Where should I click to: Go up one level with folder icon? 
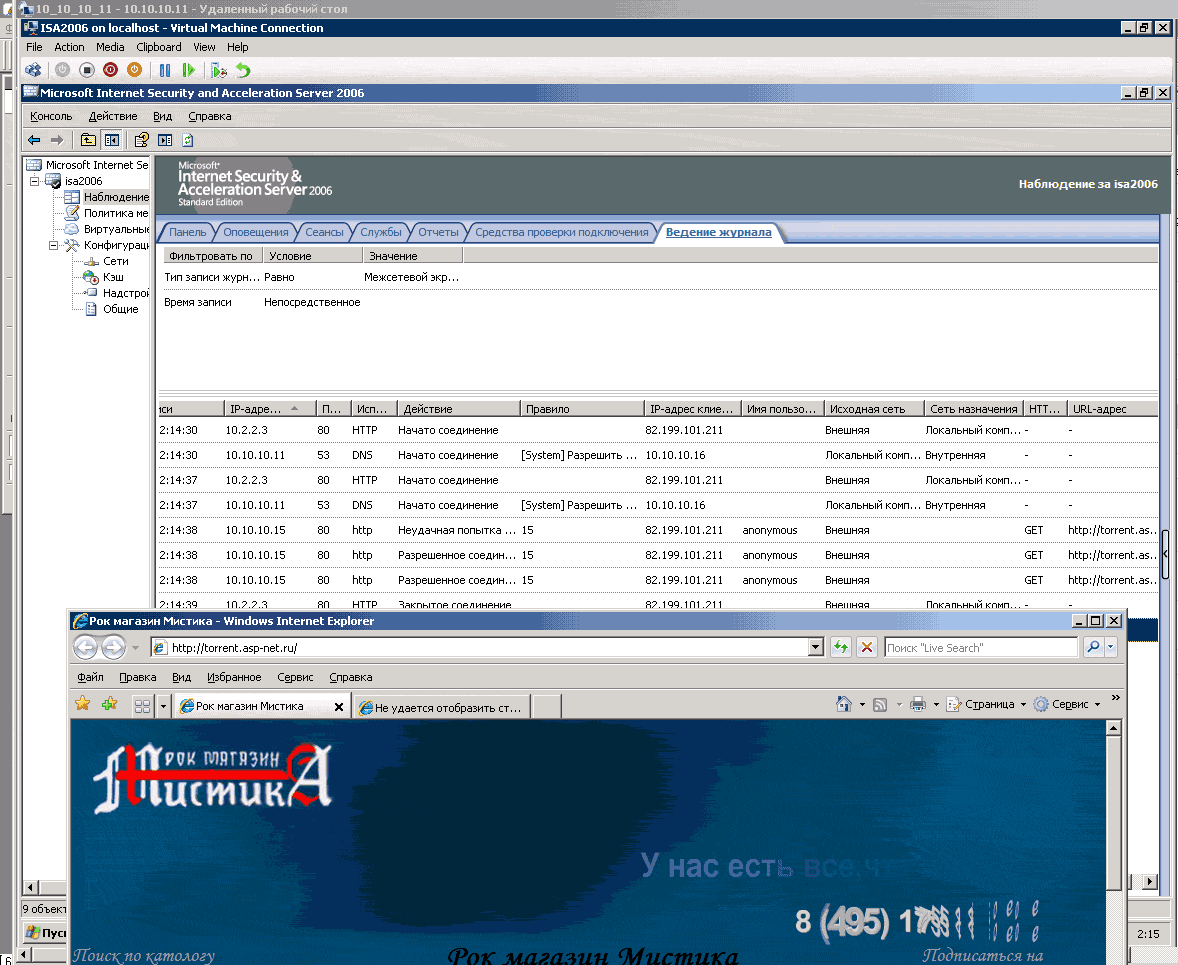click(88, 140)
